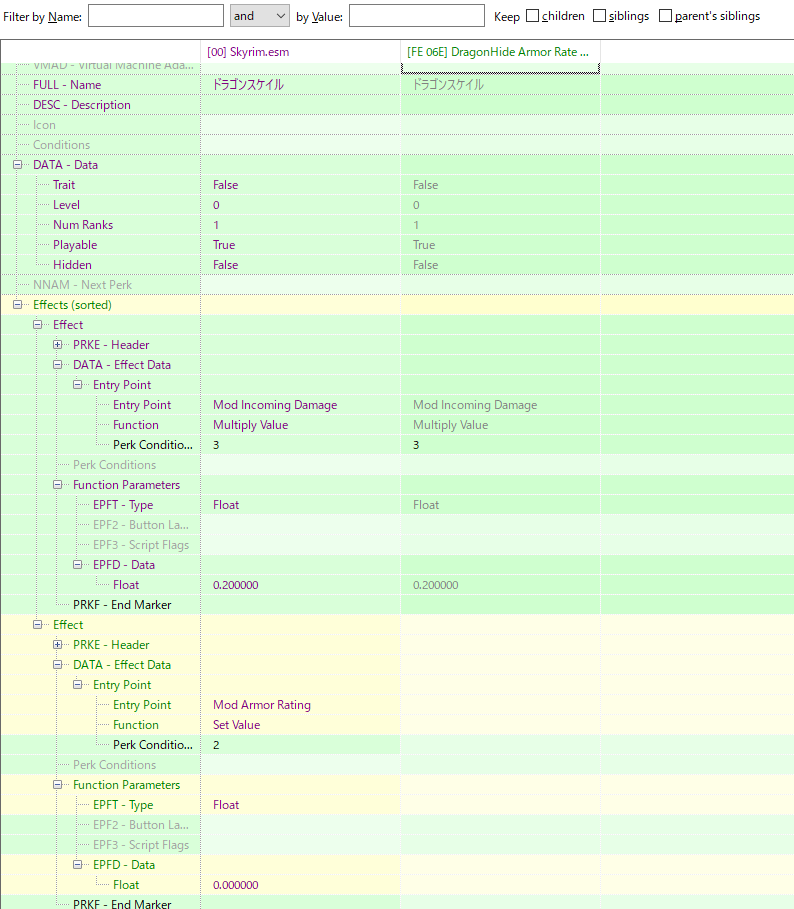Collapse the first Entry Point group node
Image resolution: width=794 pixels, height=909 pixels.
(78, 385)
